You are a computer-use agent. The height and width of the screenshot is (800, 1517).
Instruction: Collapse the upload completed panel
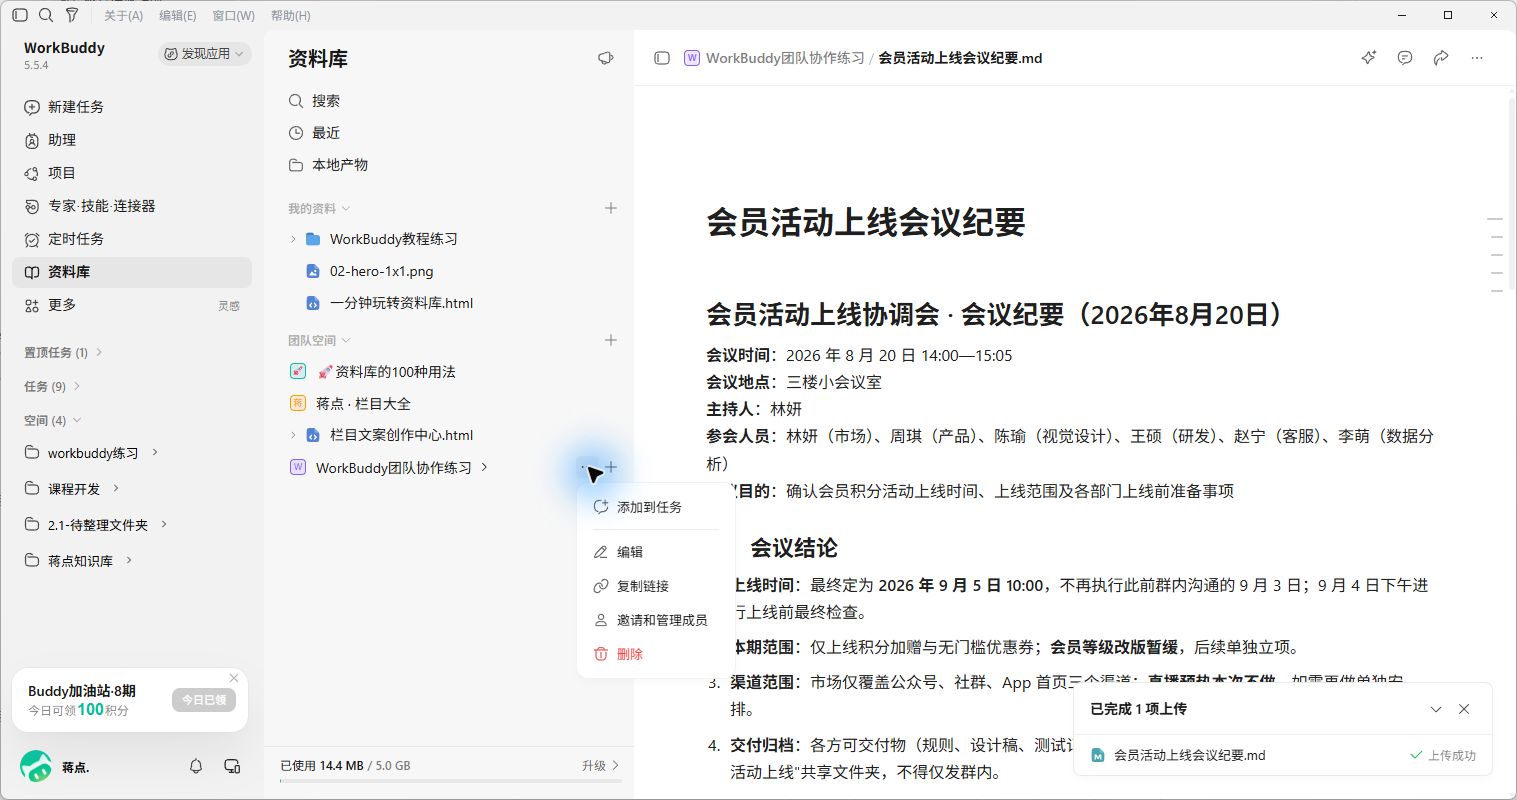coord(1436,709)
